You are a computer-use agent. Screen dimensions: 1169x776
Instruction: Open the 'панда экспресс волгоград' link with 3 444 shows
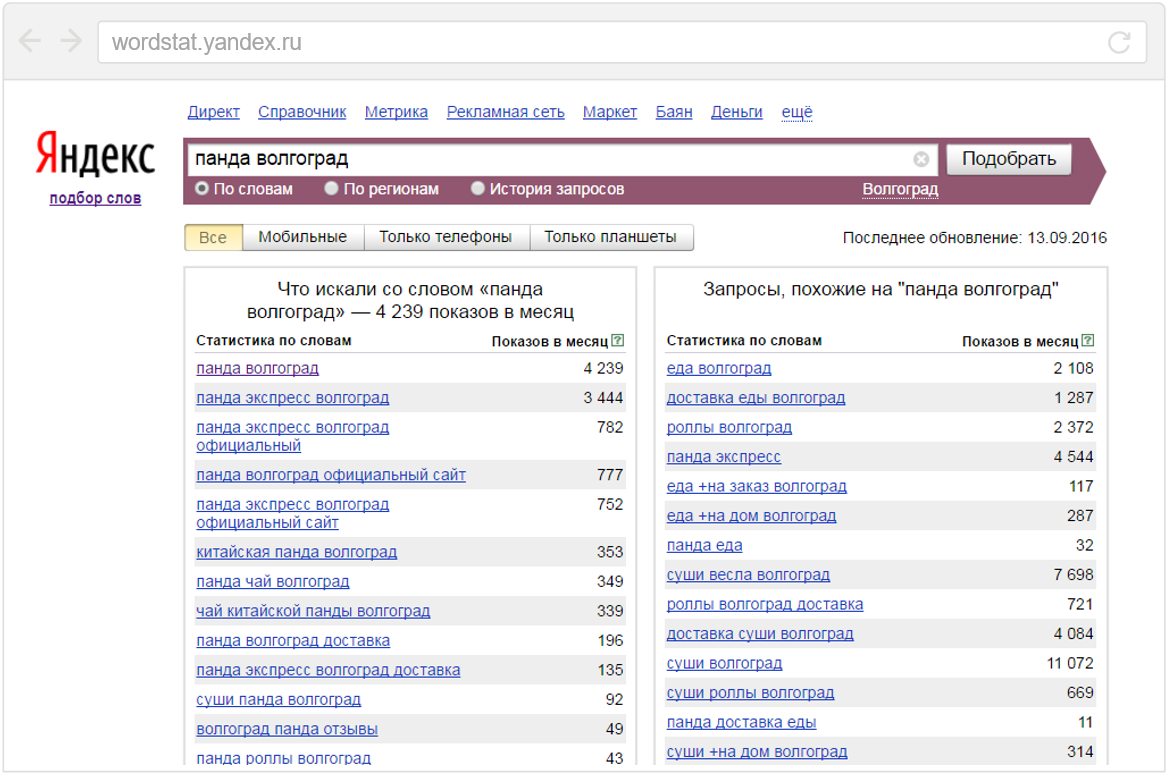tap(292, 398)
